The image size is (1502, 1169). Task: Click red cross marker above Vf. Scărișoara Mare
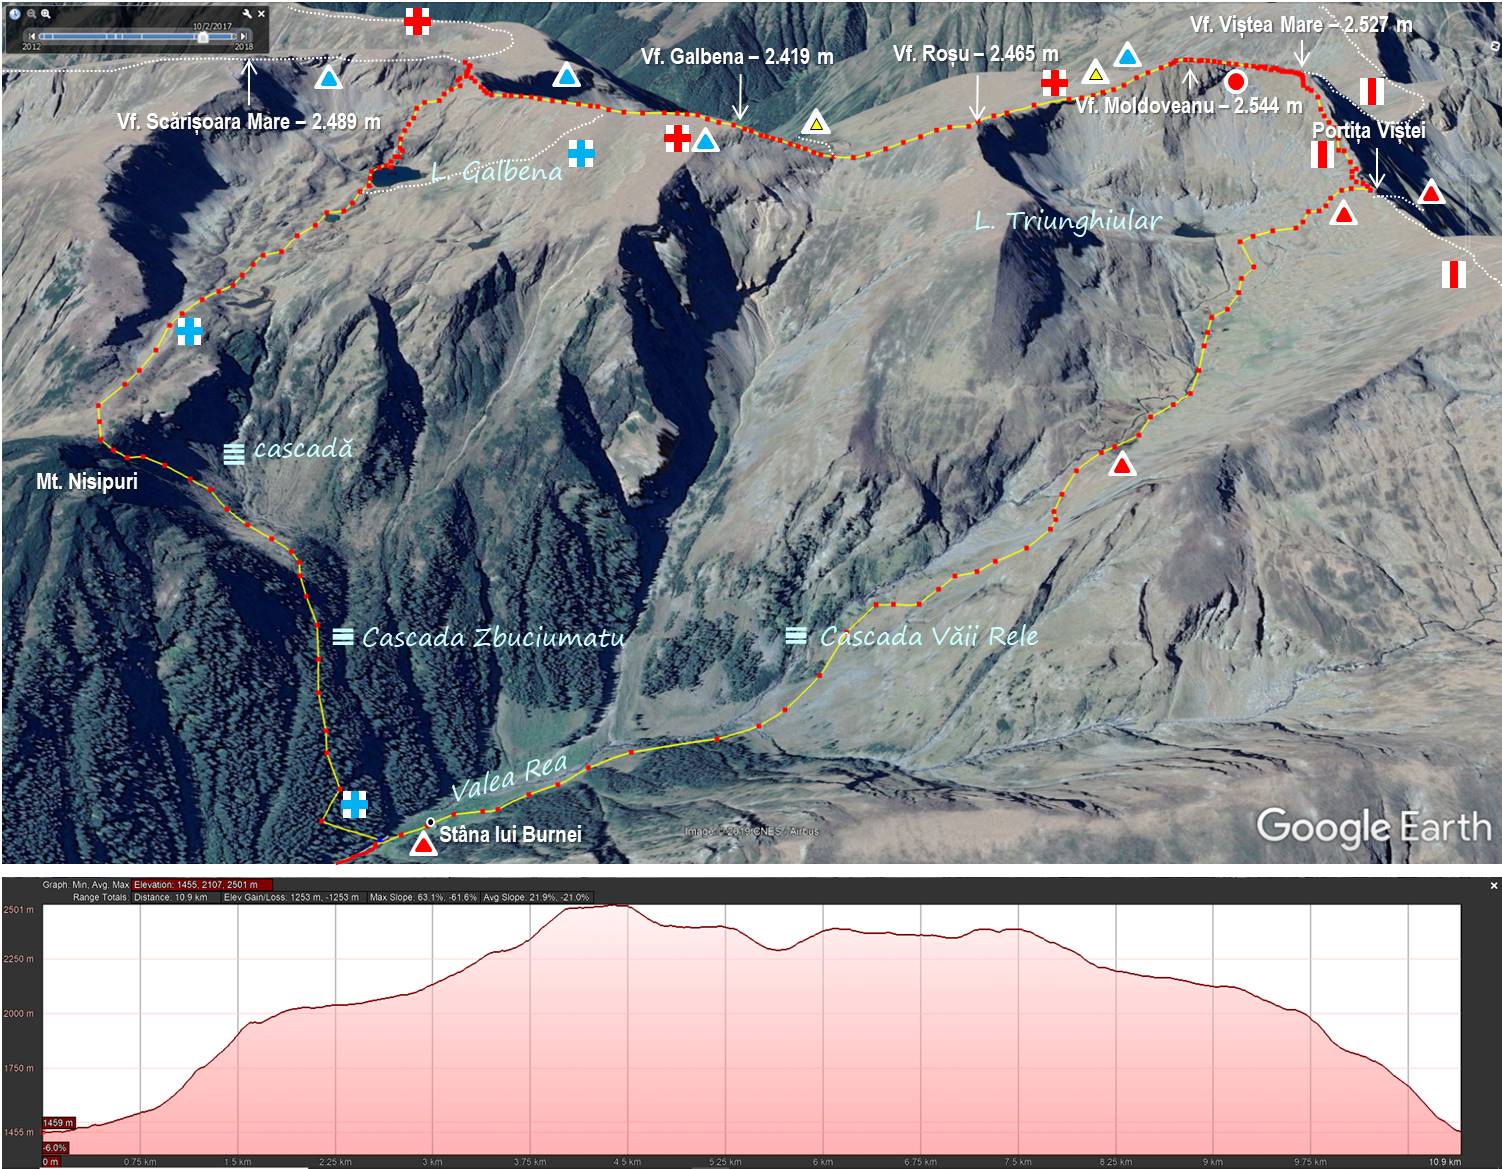(417, 21)
